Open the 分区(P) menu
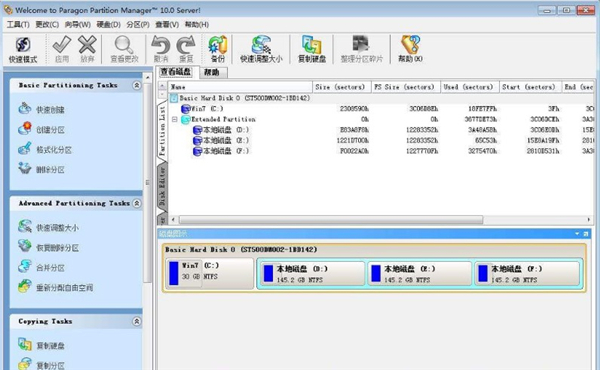Screen dimensions: 600x370 pos(138,24)
